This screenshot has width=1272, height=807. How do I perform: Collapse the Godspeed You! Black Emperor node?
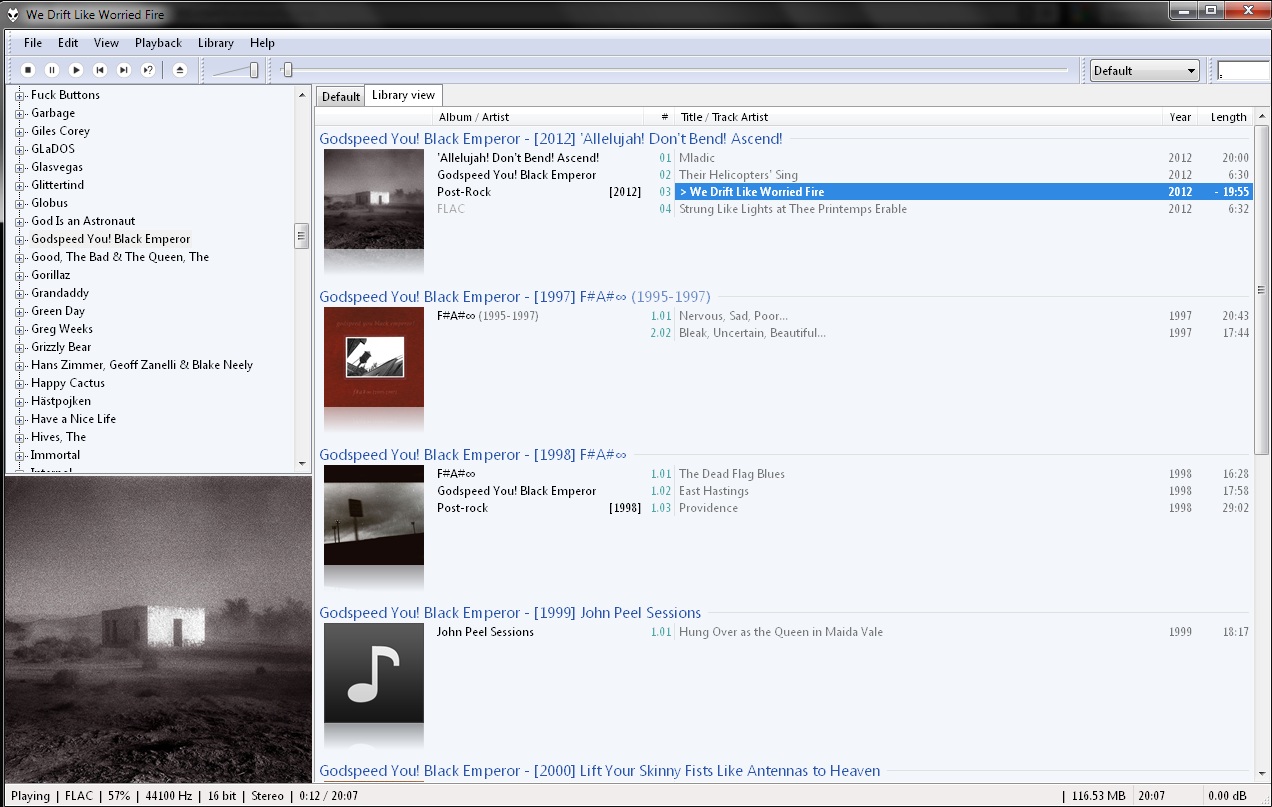[22, 239]
